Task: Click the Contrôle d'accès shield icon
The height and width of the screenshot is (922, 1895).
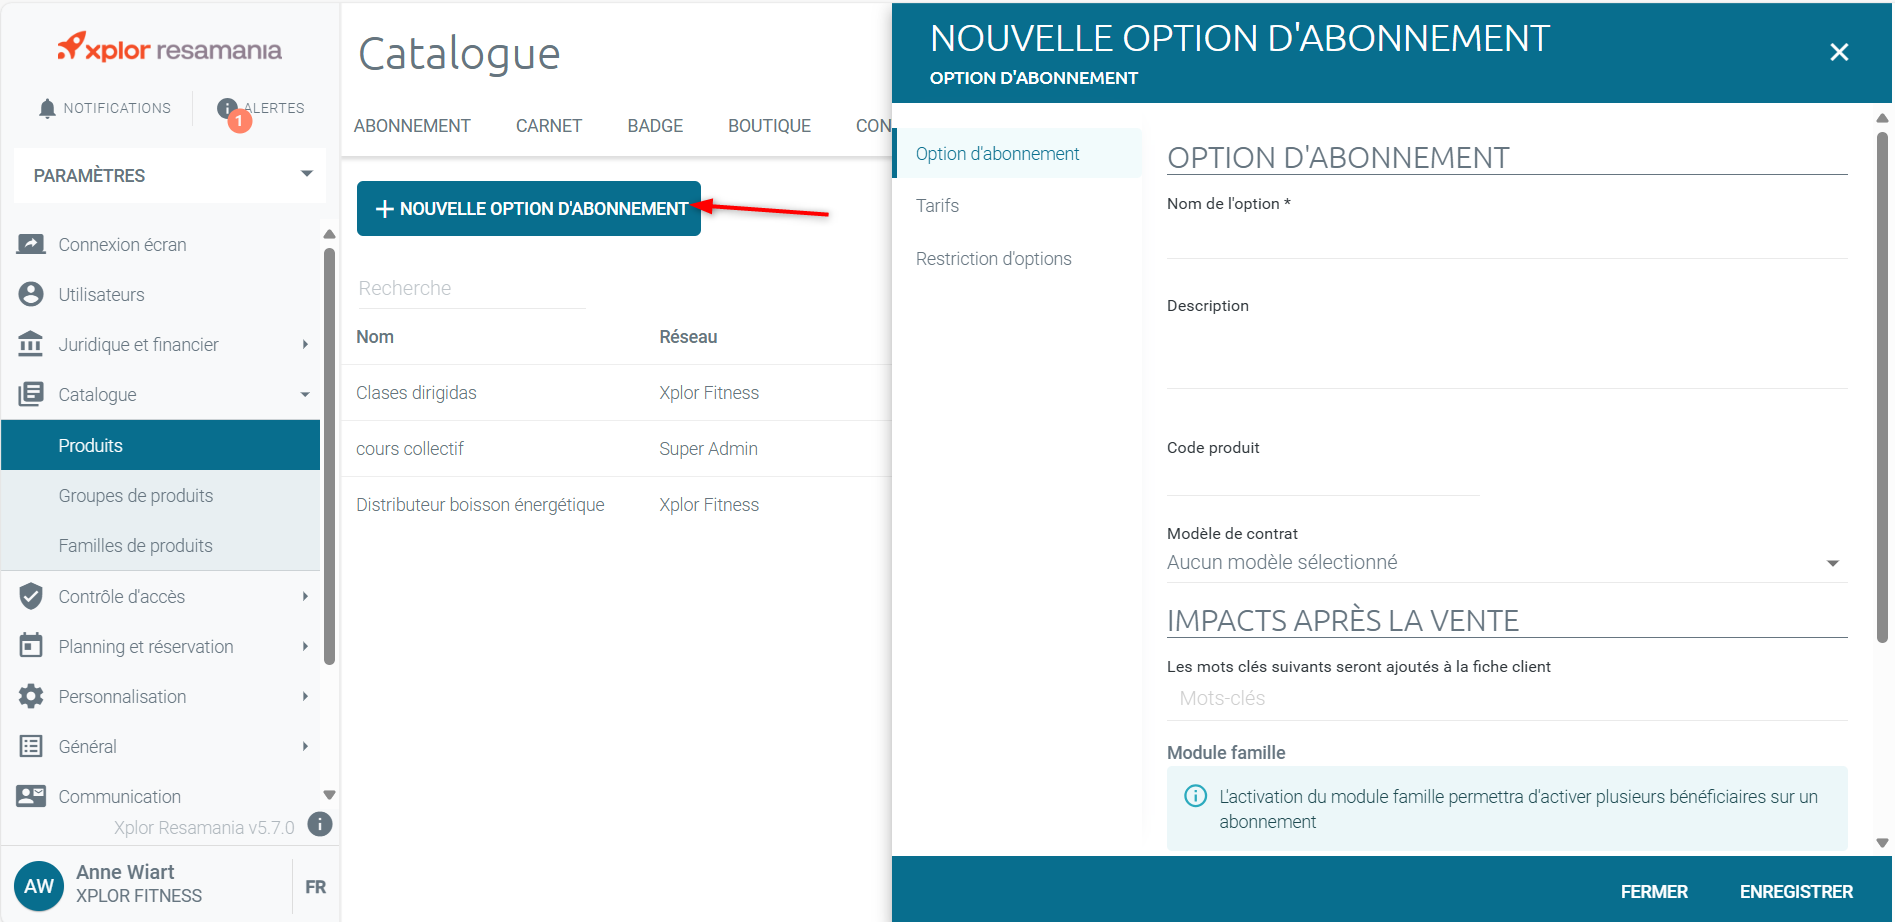Action: click(x=31, y=596)
